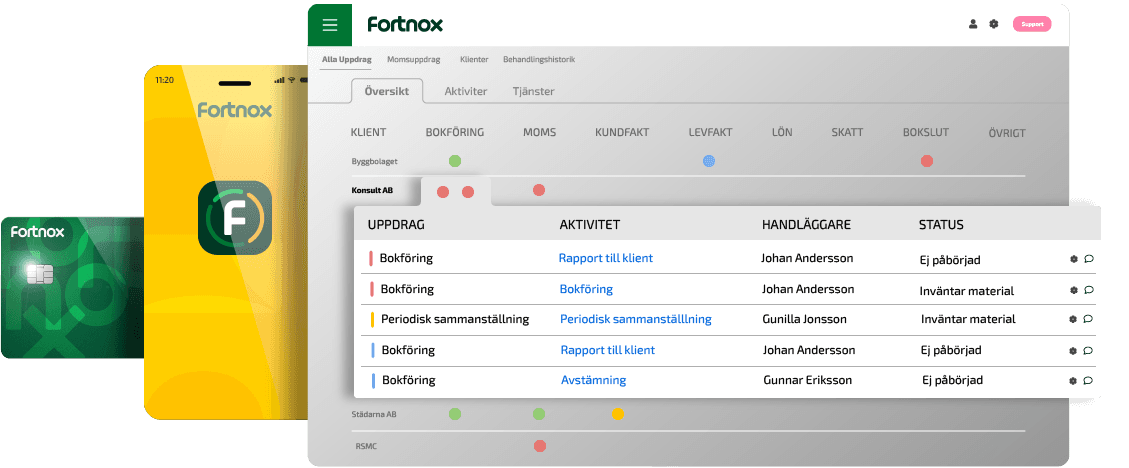Open the user profile icon
Viewport: 1129px width, 468px height.
tap(973, 24)
